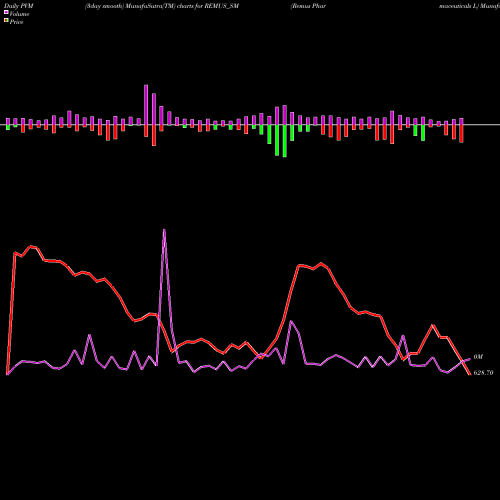Click the tallest magenta volume bar

point(146,105)
